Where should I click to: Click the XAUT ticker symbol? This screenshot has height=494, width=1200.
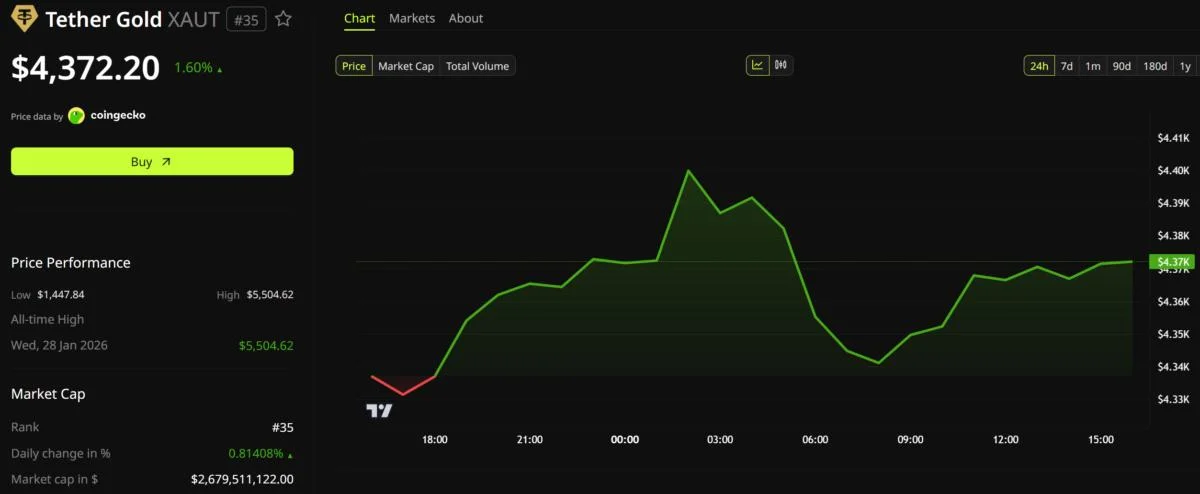pos(193,19)
